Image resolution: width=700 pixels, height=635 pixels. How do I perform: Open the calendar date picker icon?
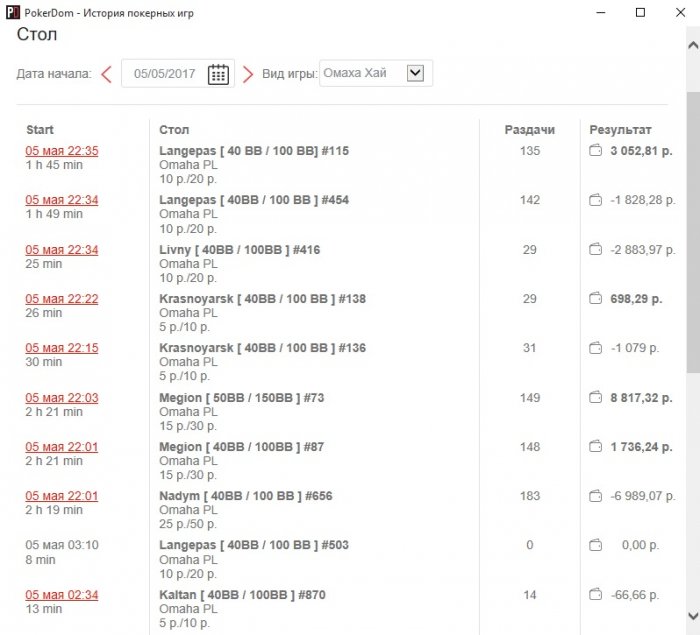218,74
